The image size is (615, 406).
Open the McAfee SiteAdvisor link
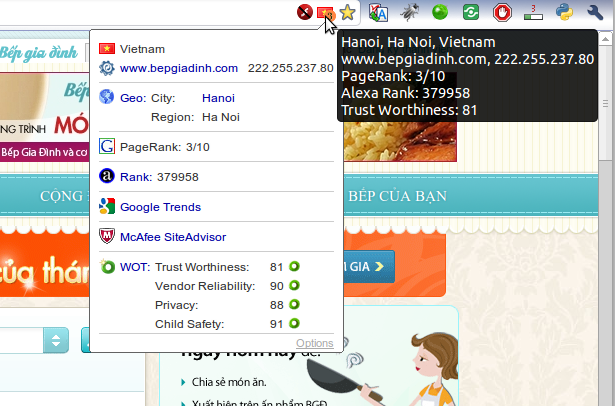coord(173,237)
